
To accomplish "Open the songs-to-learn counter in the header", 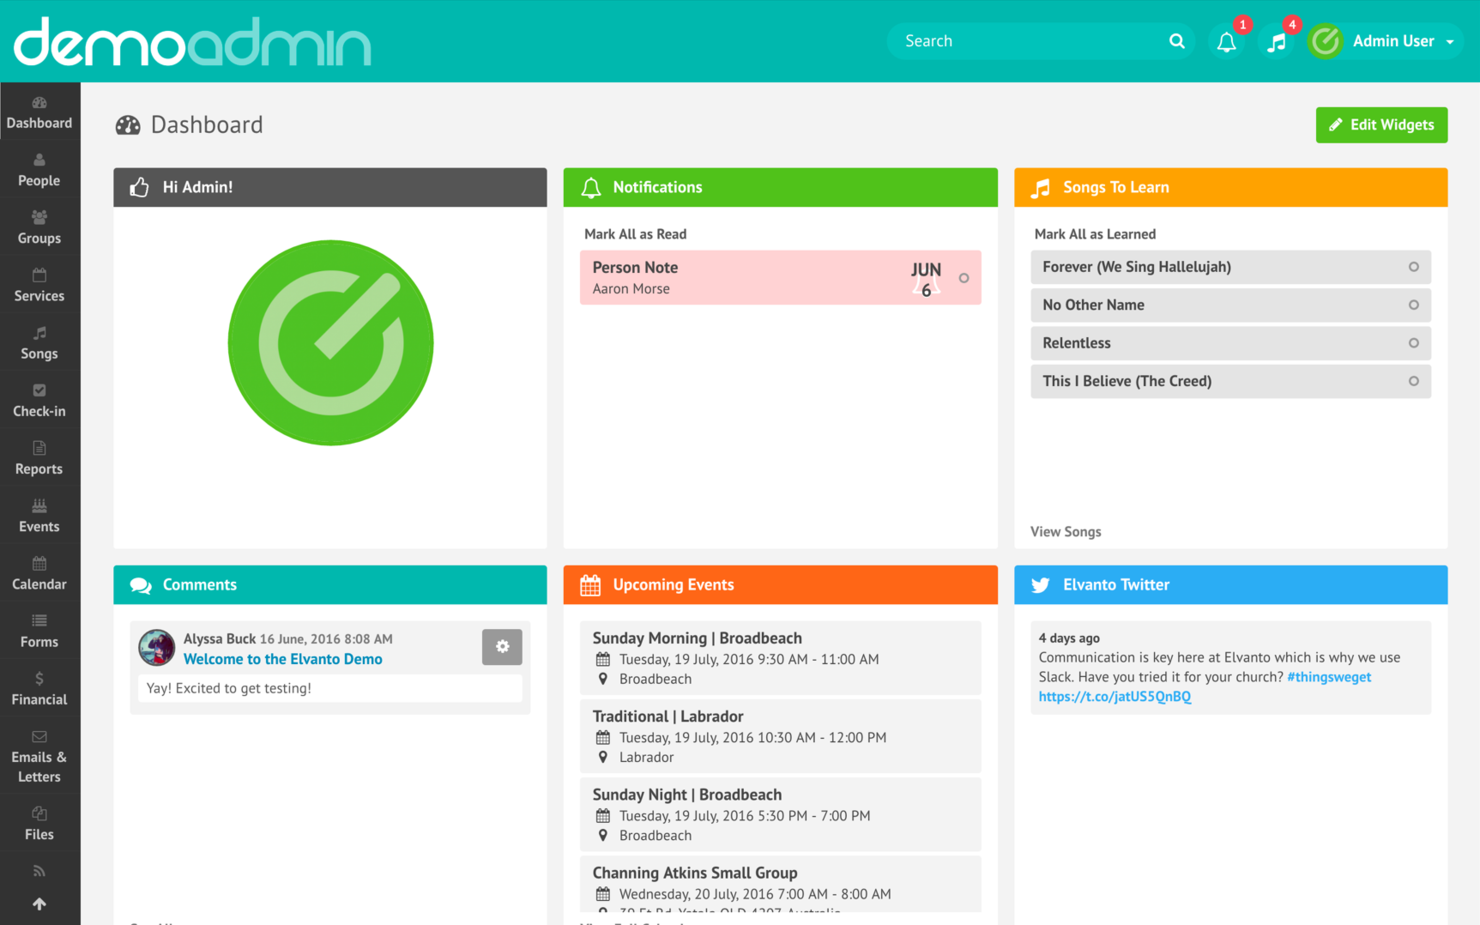I will click(1276, 41).
